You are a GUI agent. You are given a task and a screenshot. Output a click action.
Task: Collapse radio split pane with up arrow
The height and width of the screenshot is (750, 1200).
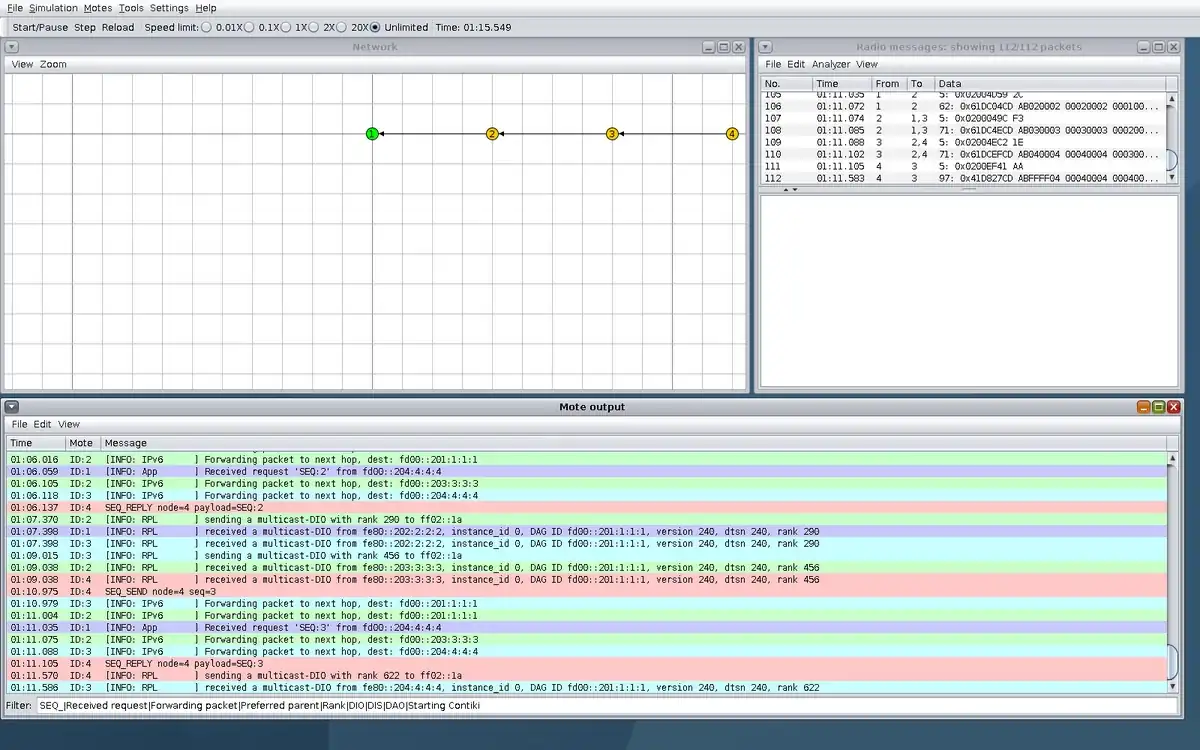(x=785, y=189)
